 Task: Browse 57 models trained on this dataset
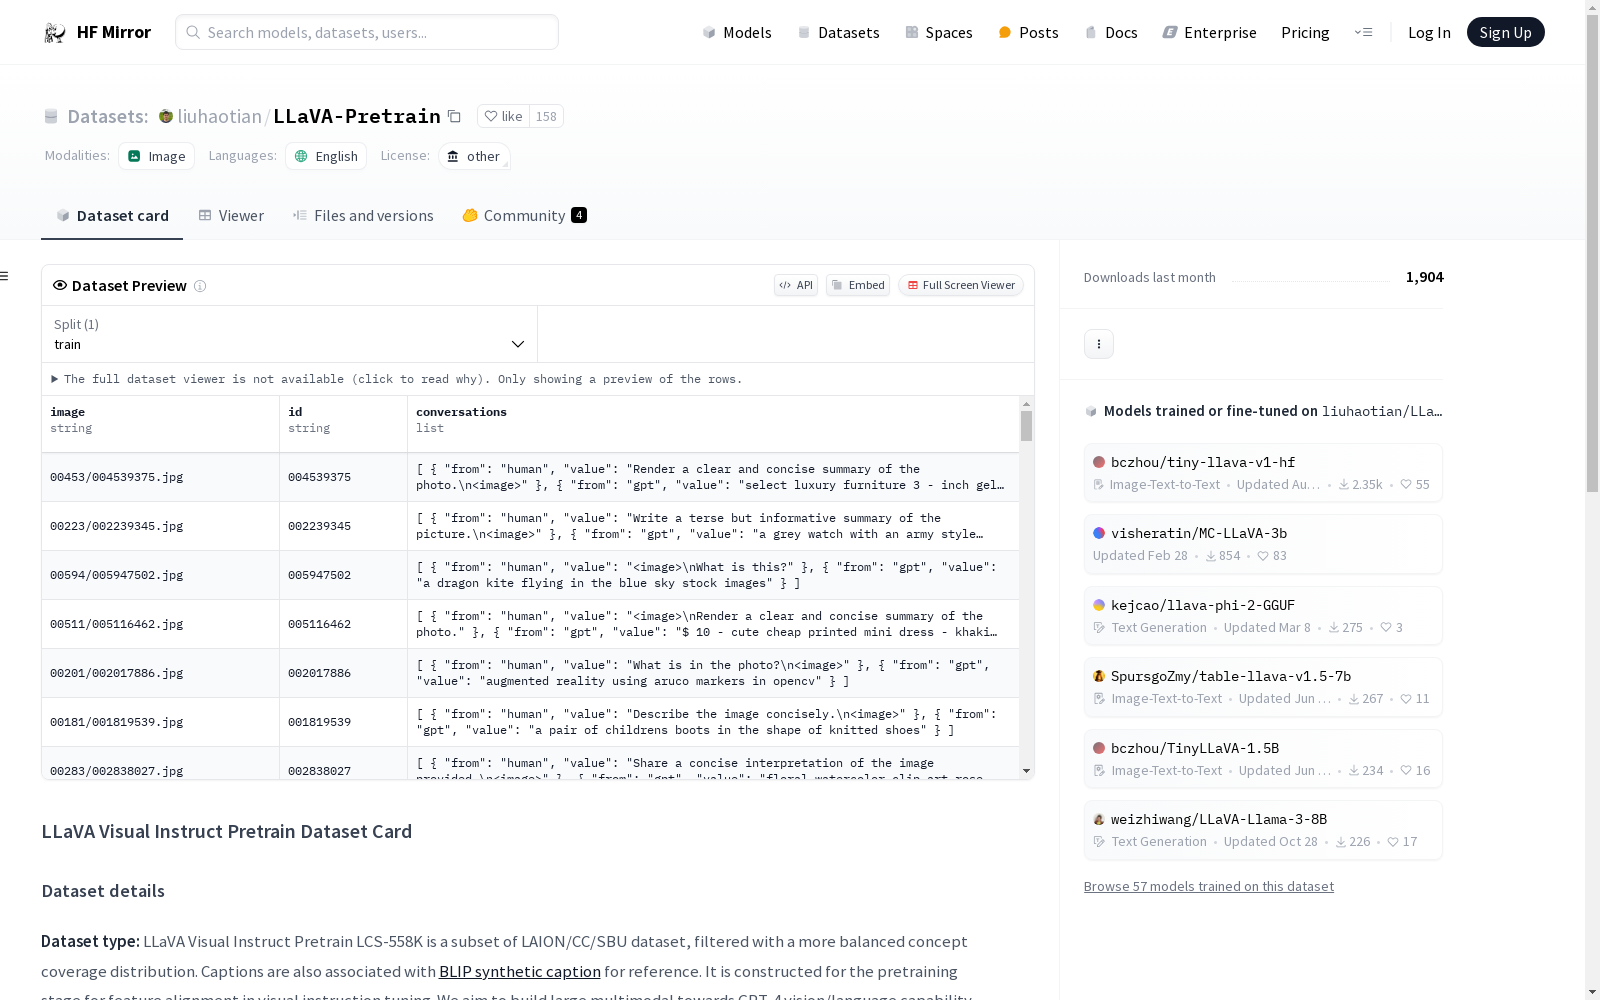1208,886
